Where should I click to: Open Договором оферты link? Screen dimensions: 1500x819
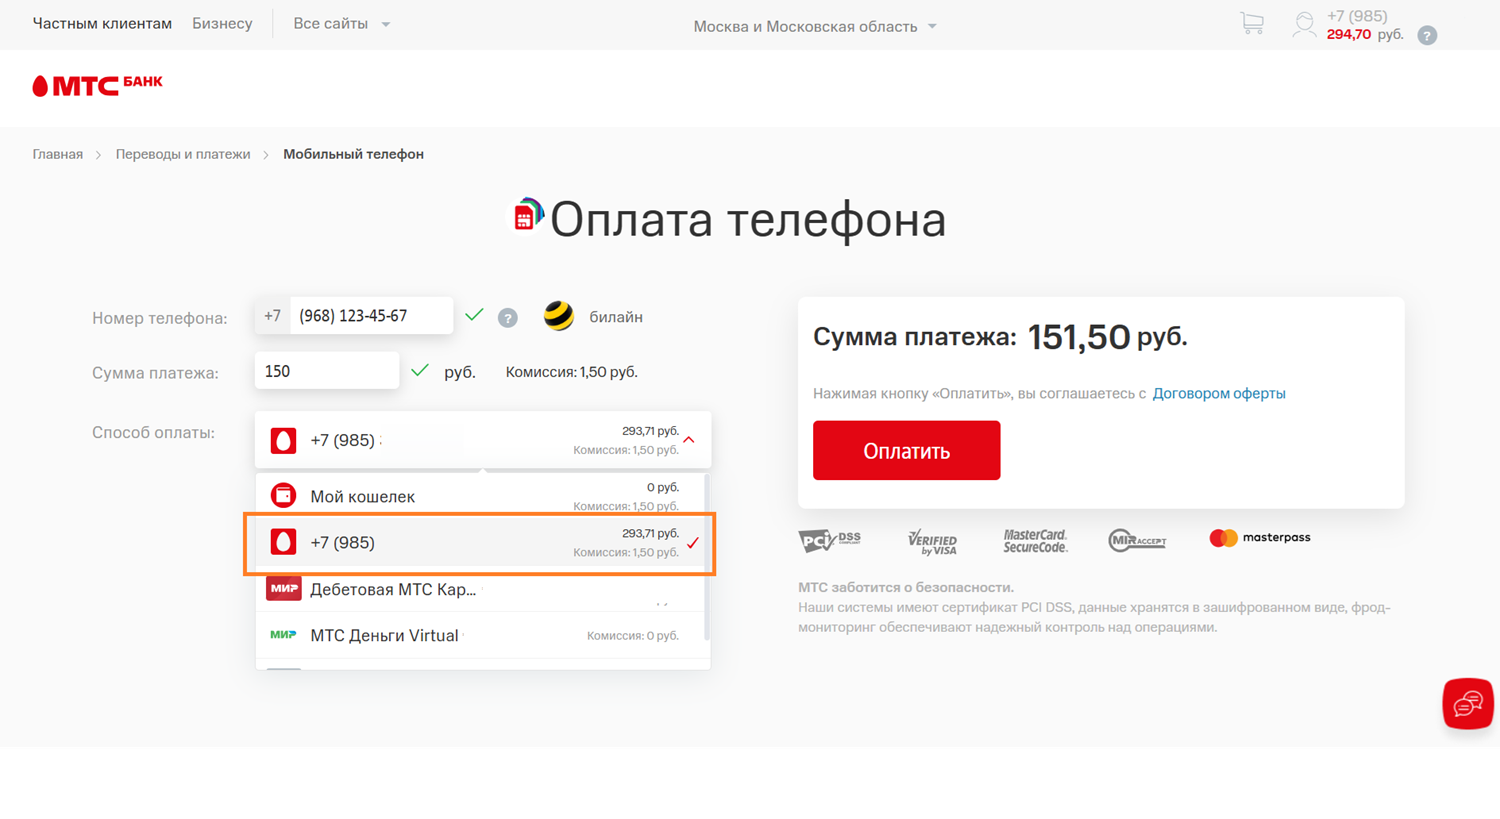(x=1219, y=394)
